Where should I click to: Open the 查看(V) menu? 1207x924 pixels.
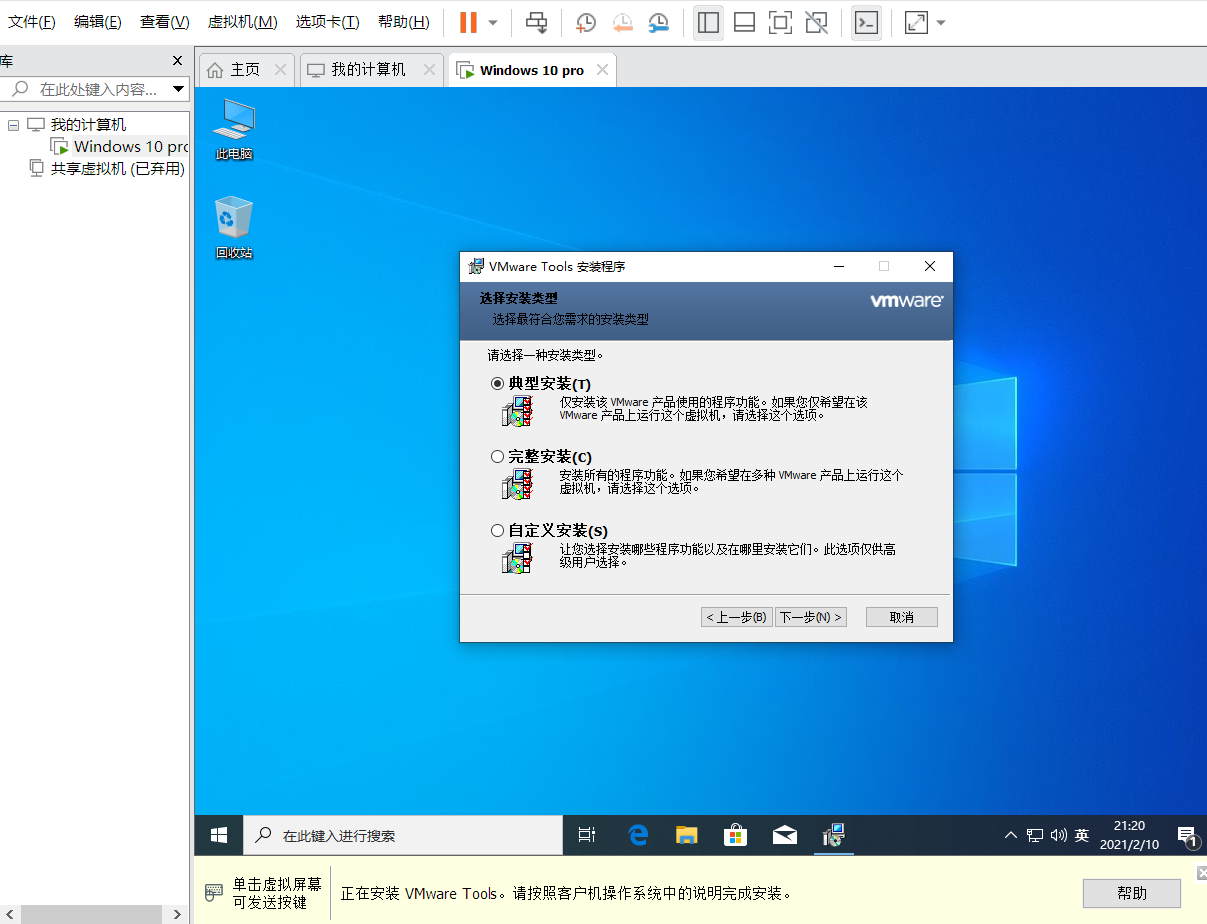click(x=165, y=22)
